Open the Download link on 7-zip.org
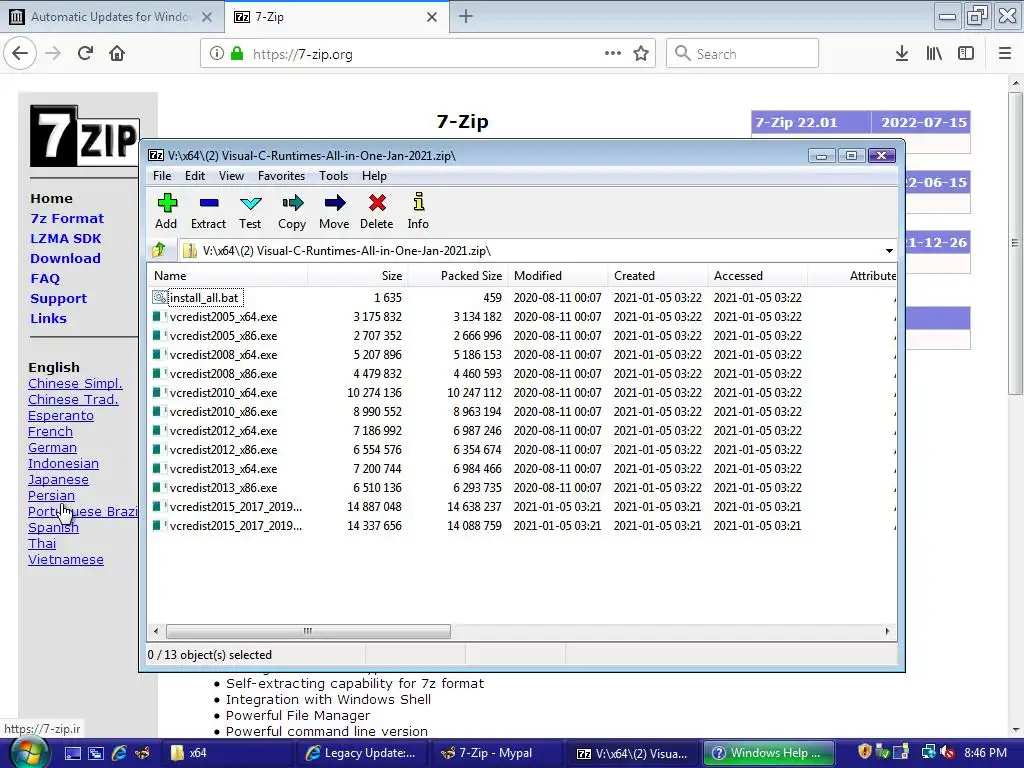1024x768 pixels. [x=65, y=259]
